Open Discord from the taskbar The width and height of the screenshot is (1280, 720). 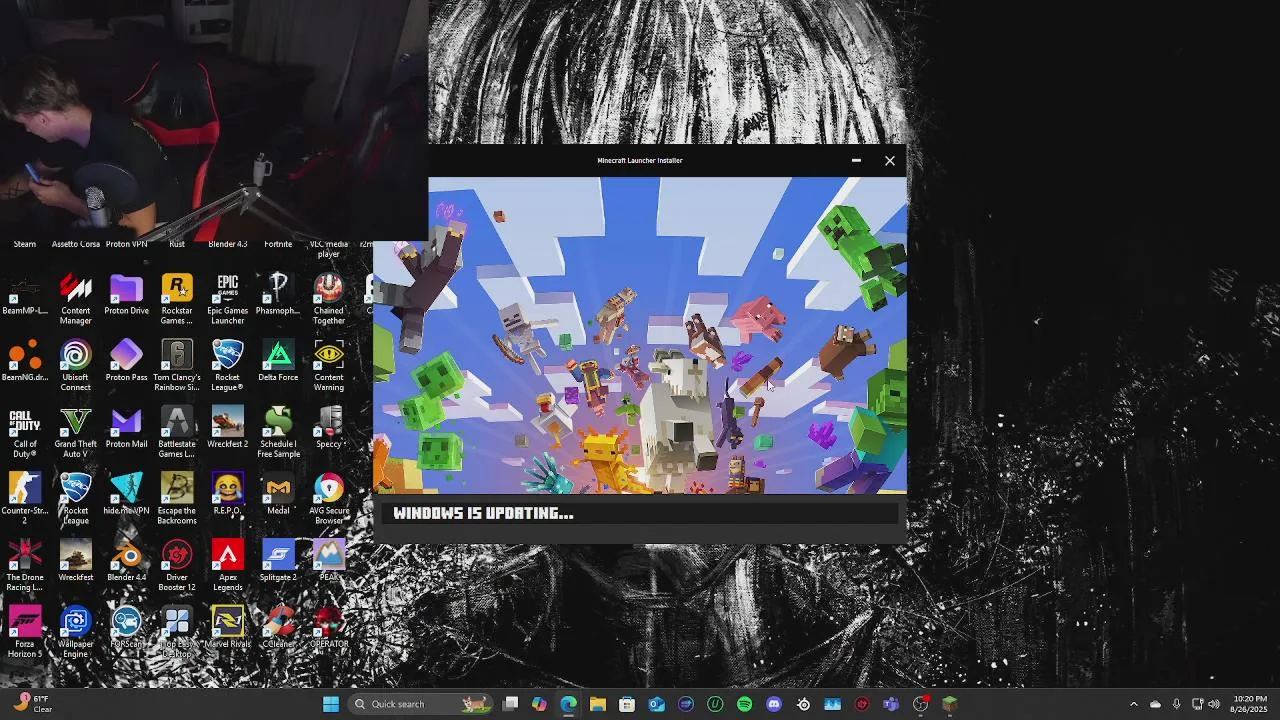click(773, 704)
